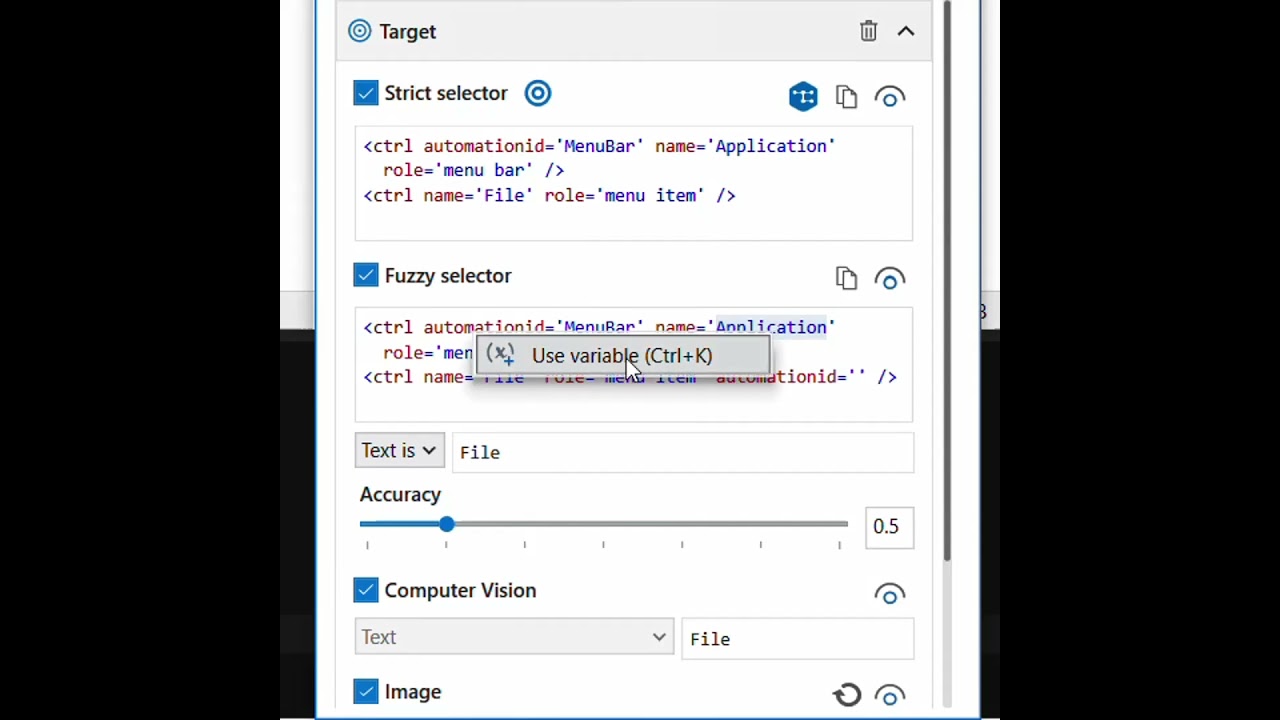Viewport: 1280px width, 720px height.
Task: Highlight the Computer Vision target
Action: [889, 594]
